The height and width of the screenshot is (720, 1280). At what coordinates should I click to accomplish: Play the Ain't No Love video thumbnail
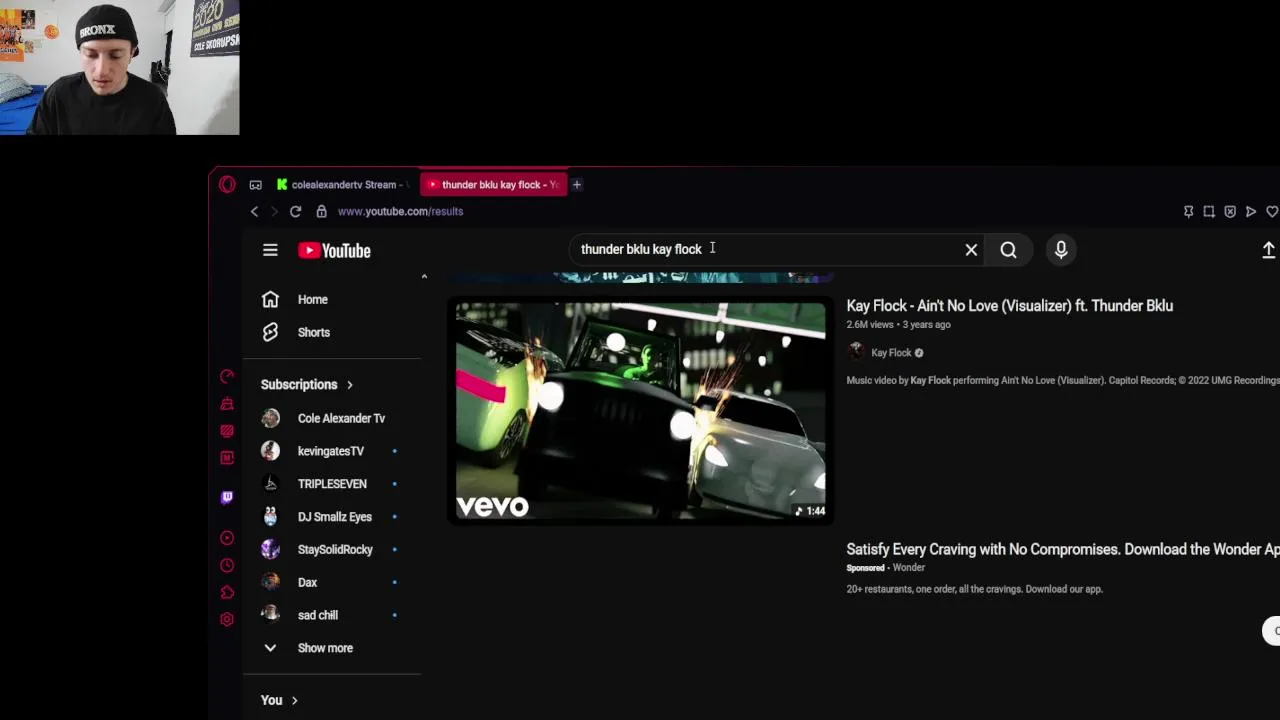pyautogui.click(x=640, y=410)
